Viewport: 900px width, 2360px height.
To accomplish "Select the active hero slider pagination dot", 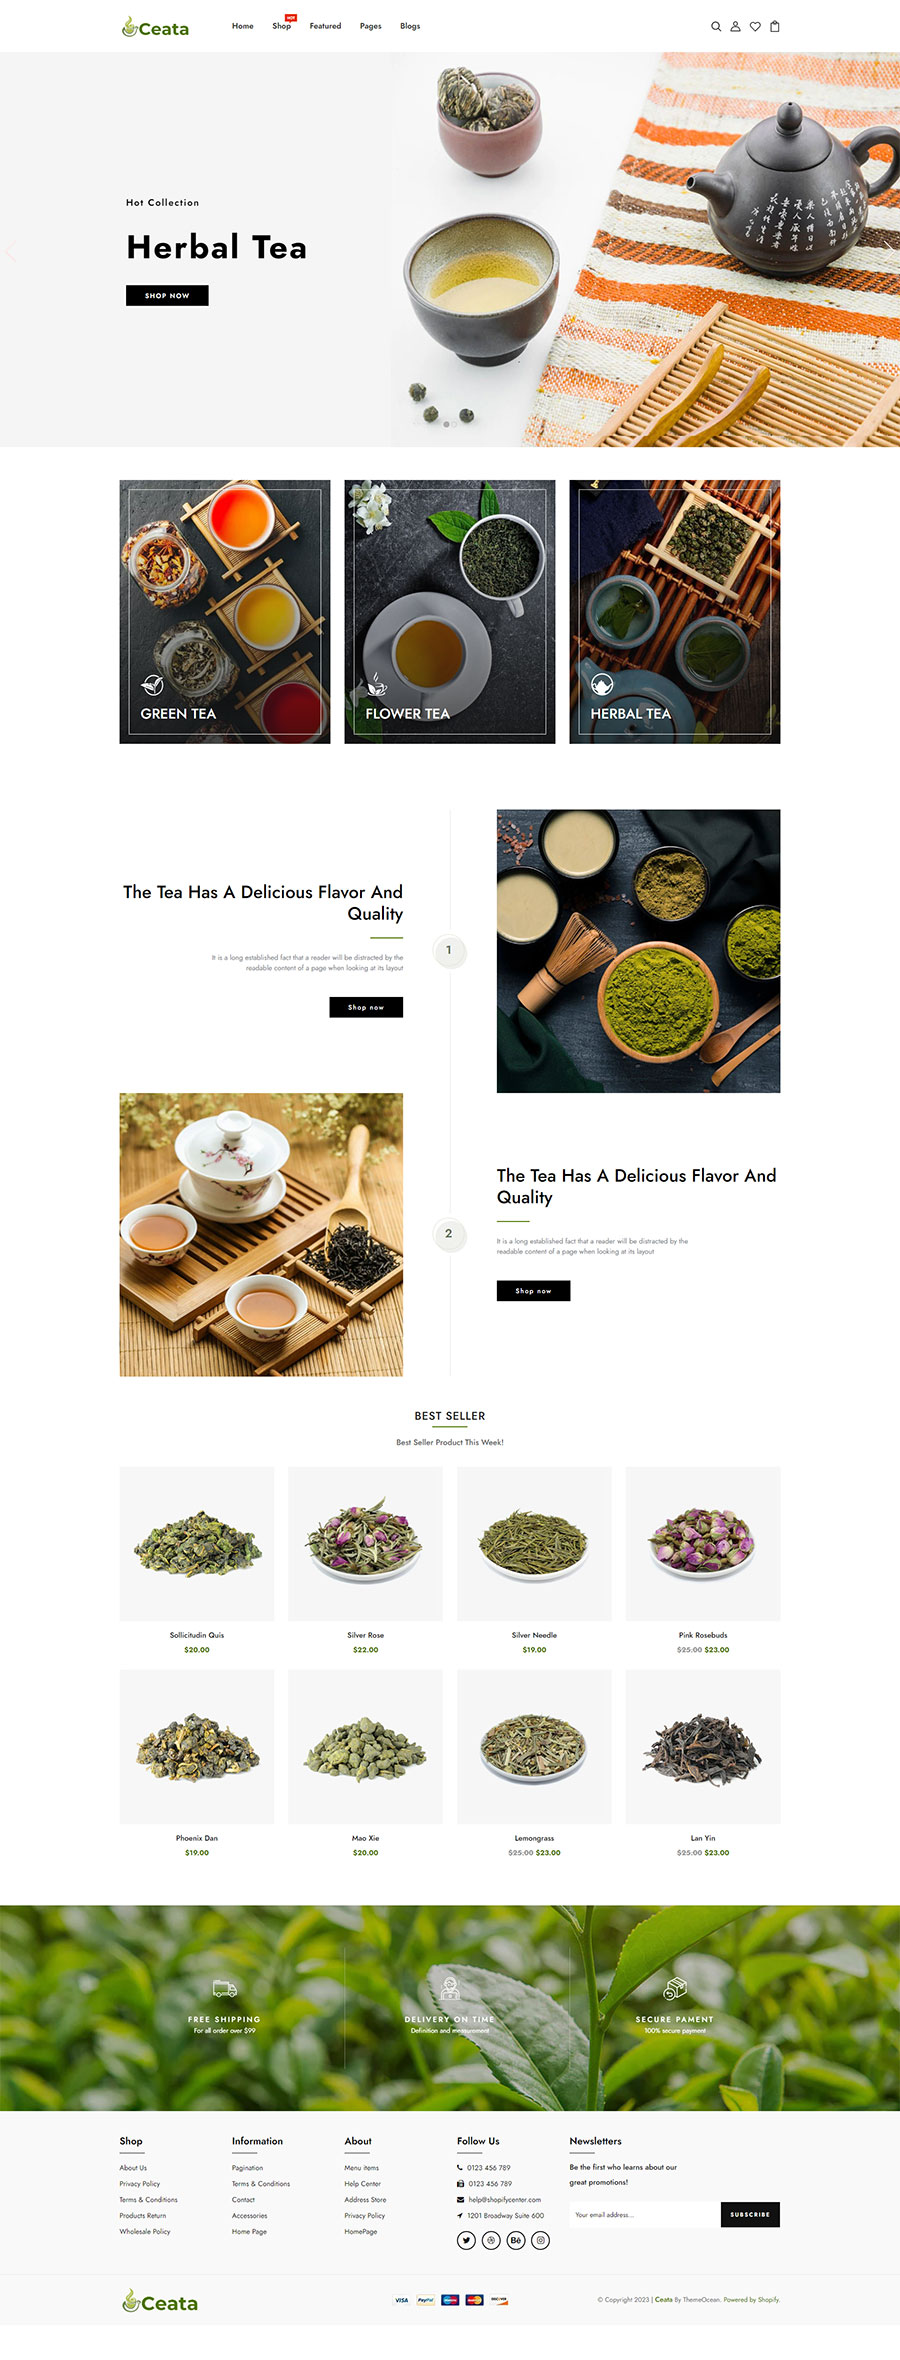I will tap(446, 423).
